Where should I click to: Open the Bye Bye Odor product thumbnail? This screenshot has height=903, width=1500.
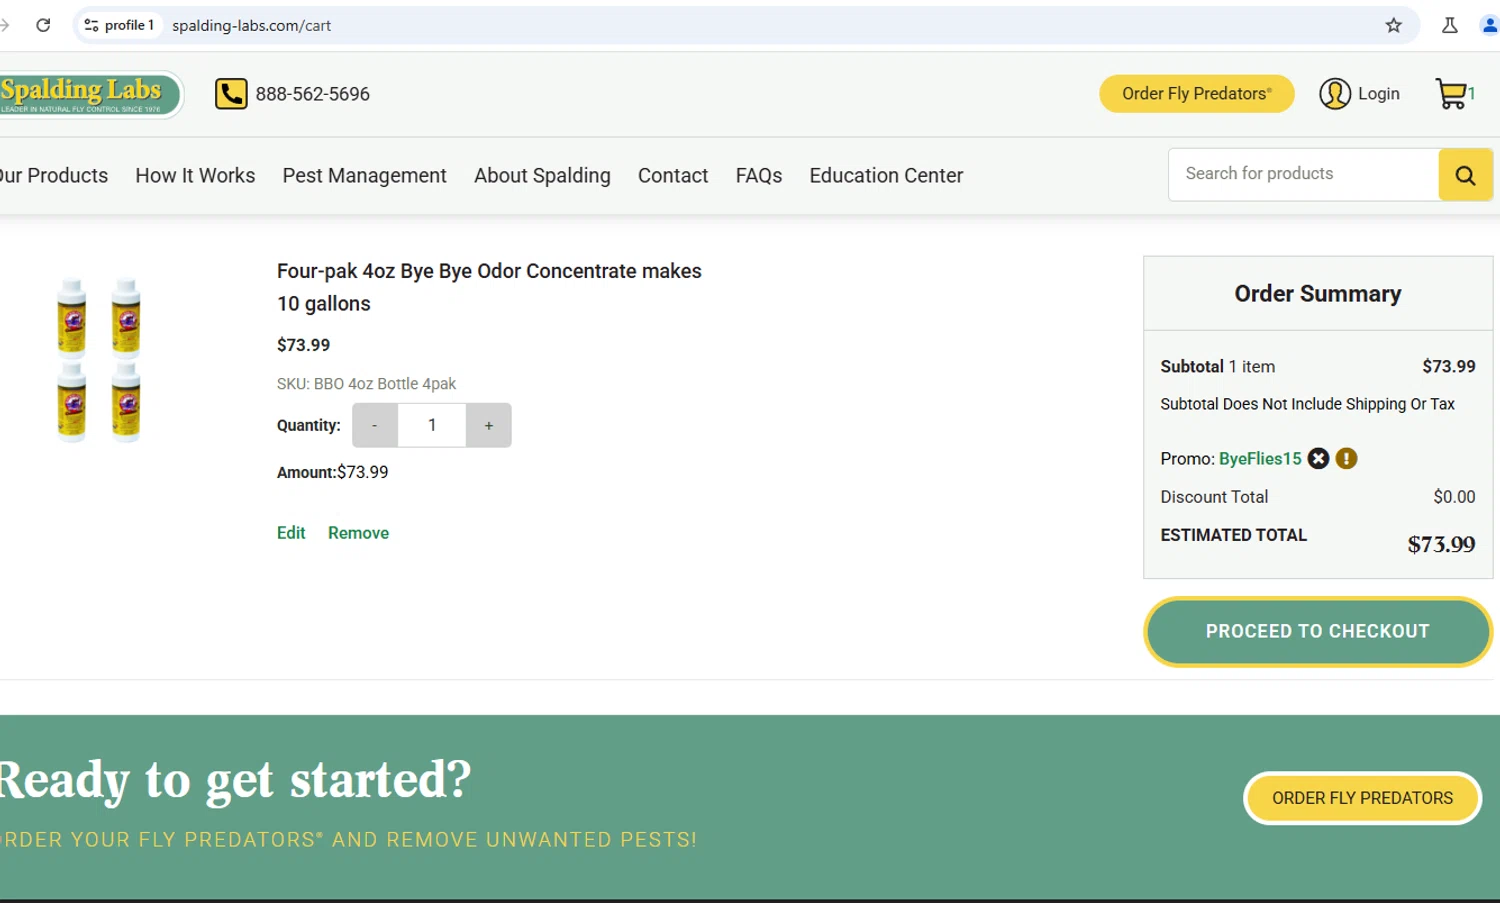tap(99, 359)
